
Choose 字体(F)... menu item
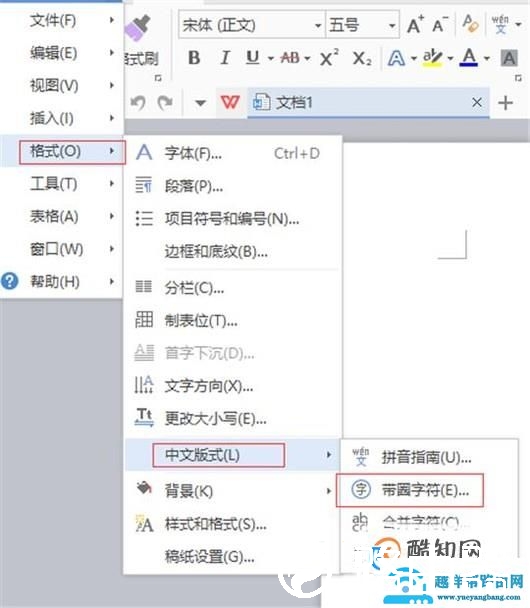tap(233, 154)
